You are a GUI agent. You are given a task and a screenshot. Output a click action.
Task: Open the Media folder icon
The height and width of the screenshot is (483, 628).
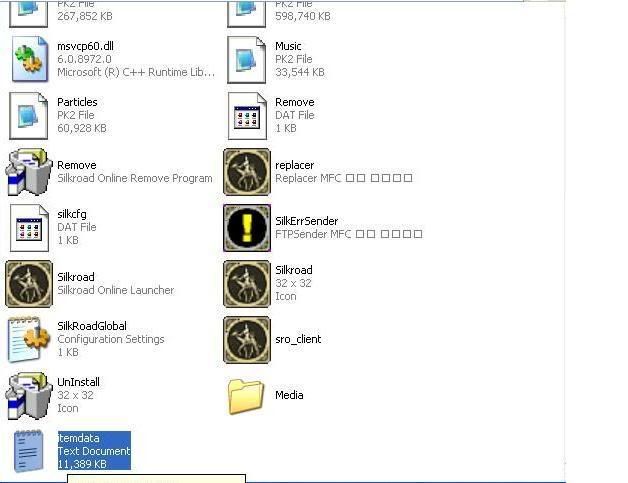pos(246,396)
